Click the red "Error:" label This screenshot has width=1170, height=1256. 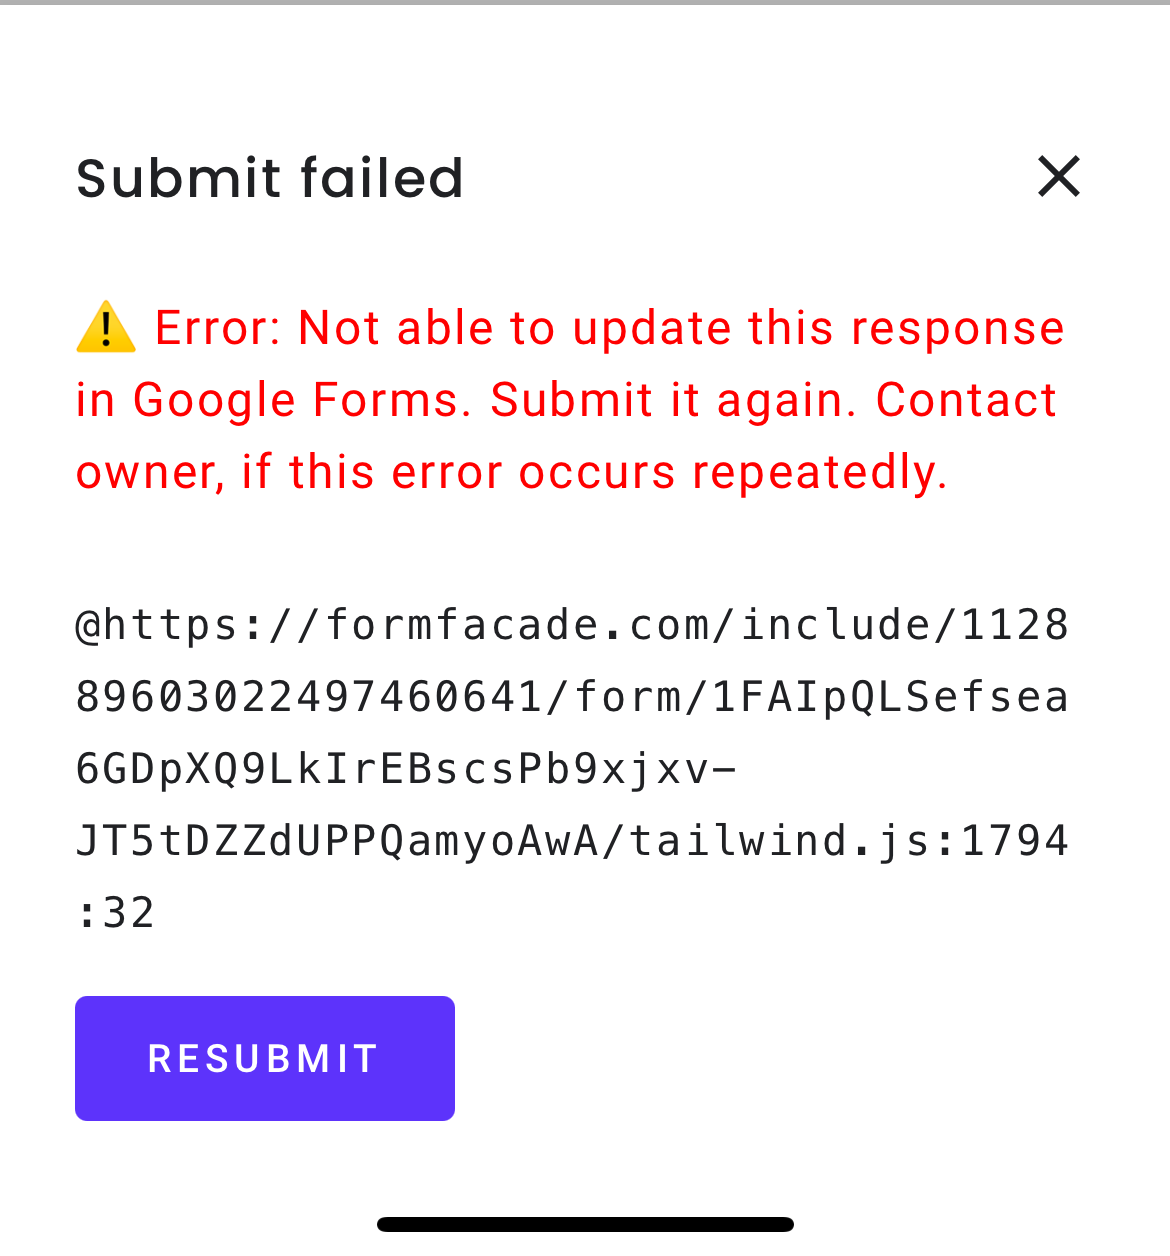(x=218, y=328)
